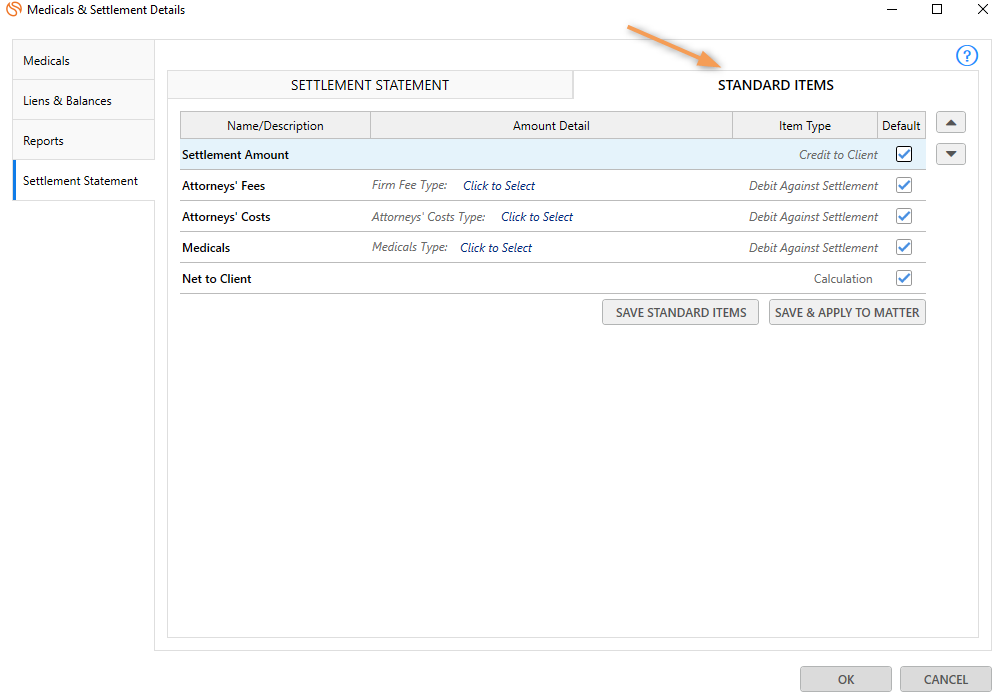Select Firm Fee Type via Click to Select
Screen dimensions: 1005x700
point(499,186)
